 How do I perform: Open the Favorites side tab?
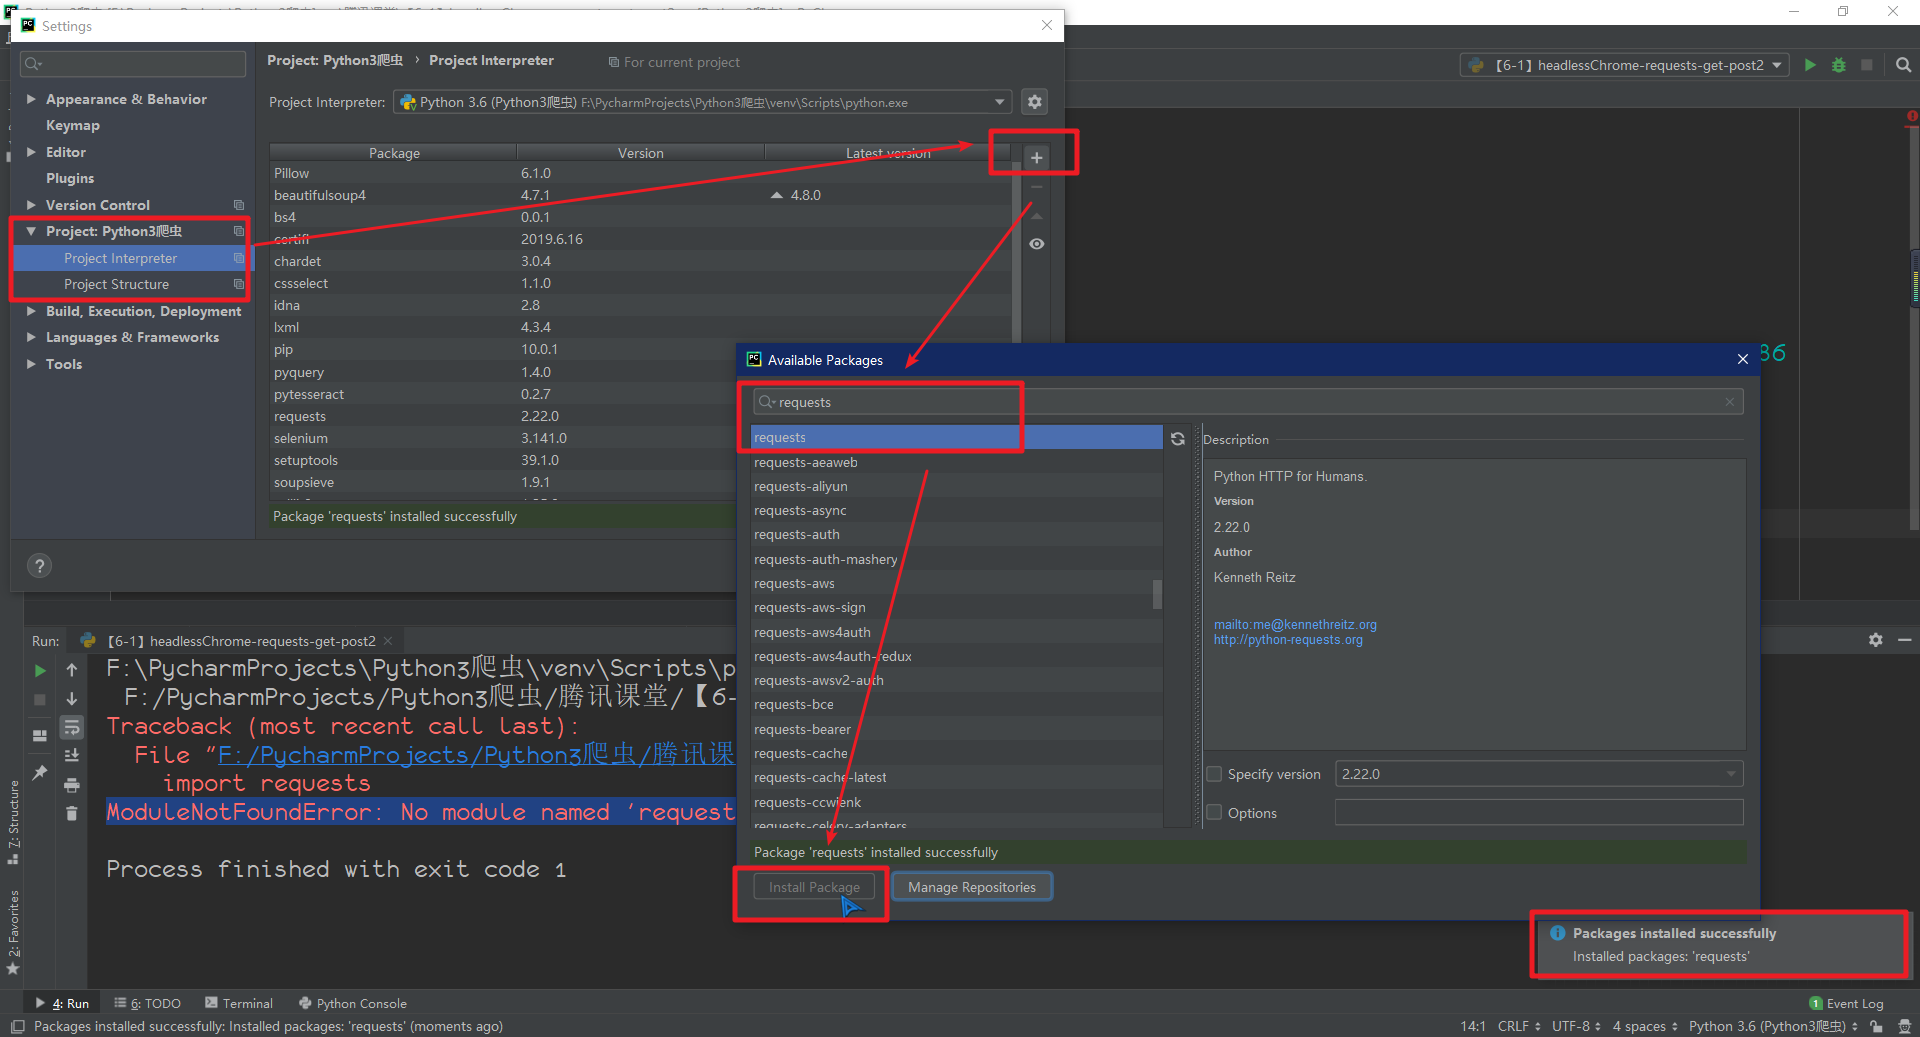(13, 932)
